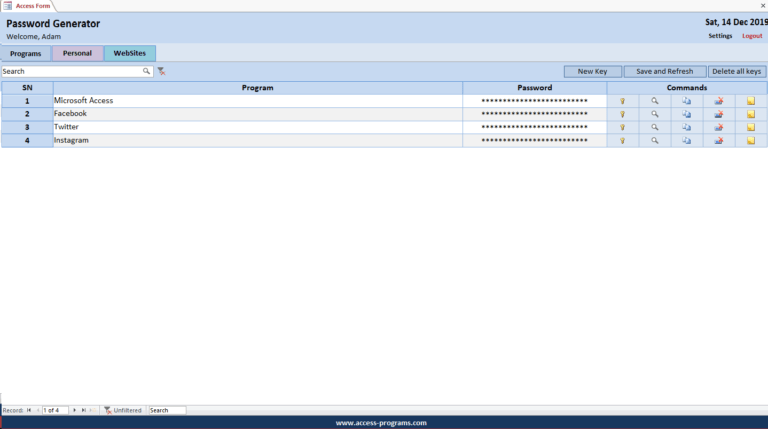Open the yellow note icon for Instagram

[751, 141]
